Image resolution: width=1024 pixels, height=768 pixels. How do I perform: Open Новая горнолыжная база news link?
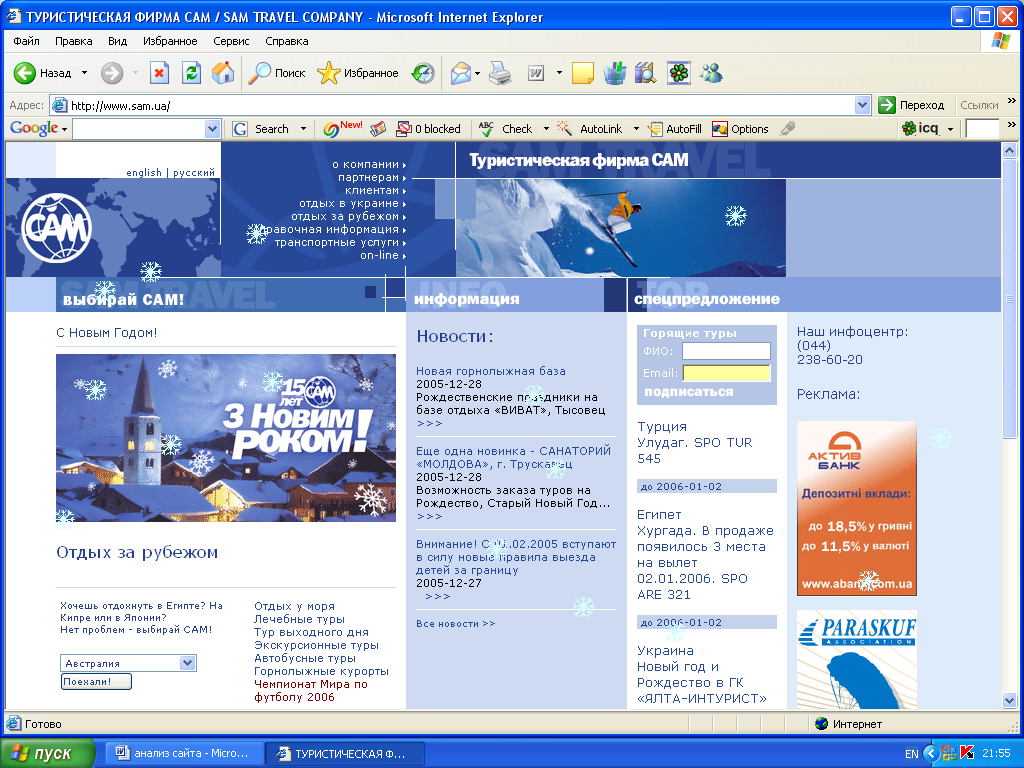pos(491,371)
